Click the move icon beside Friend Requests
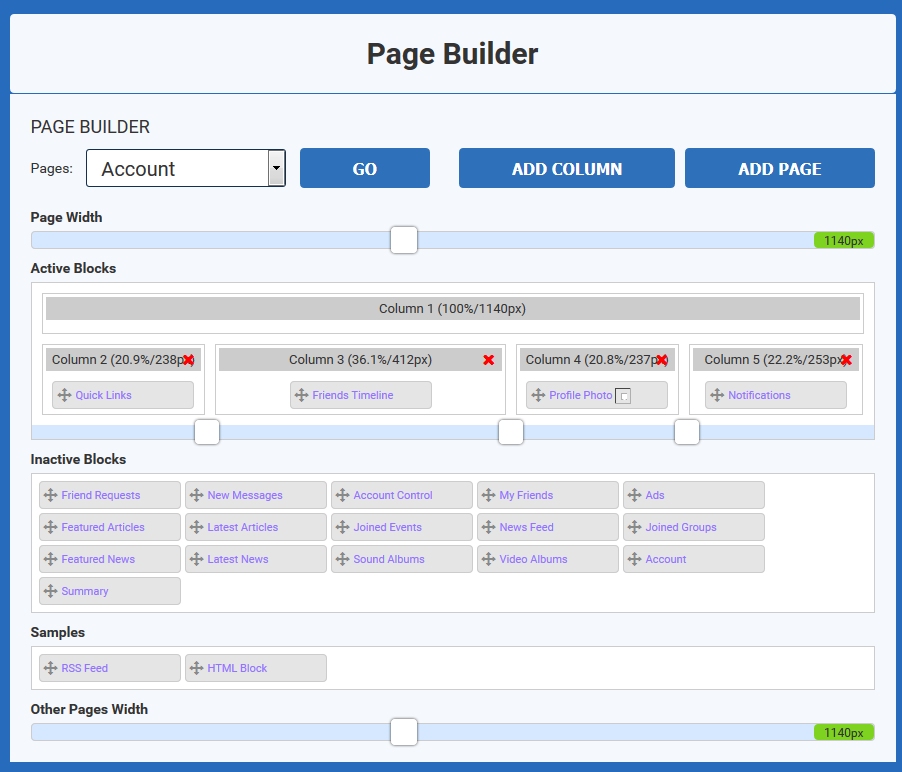Viewport: 902px width, 772px height. point(50,495)
